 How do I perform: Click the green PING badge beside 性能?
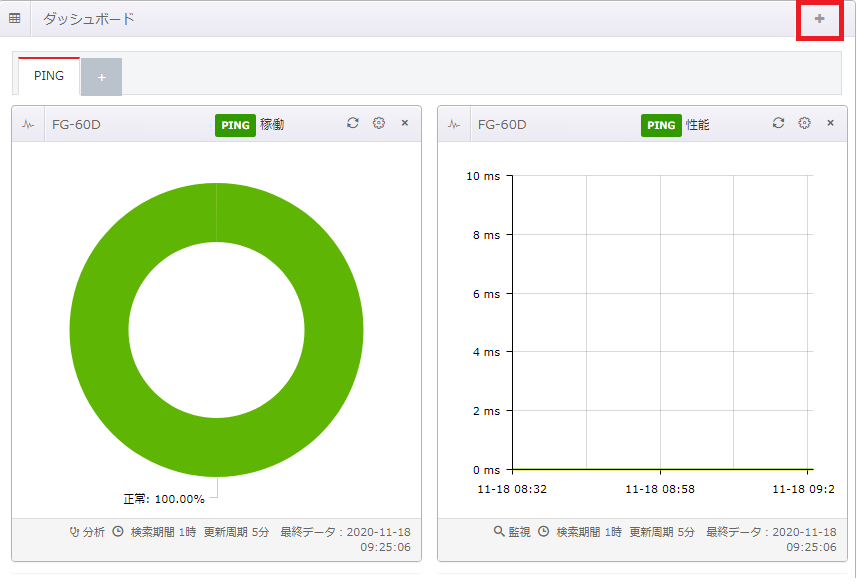coord(661,125)
